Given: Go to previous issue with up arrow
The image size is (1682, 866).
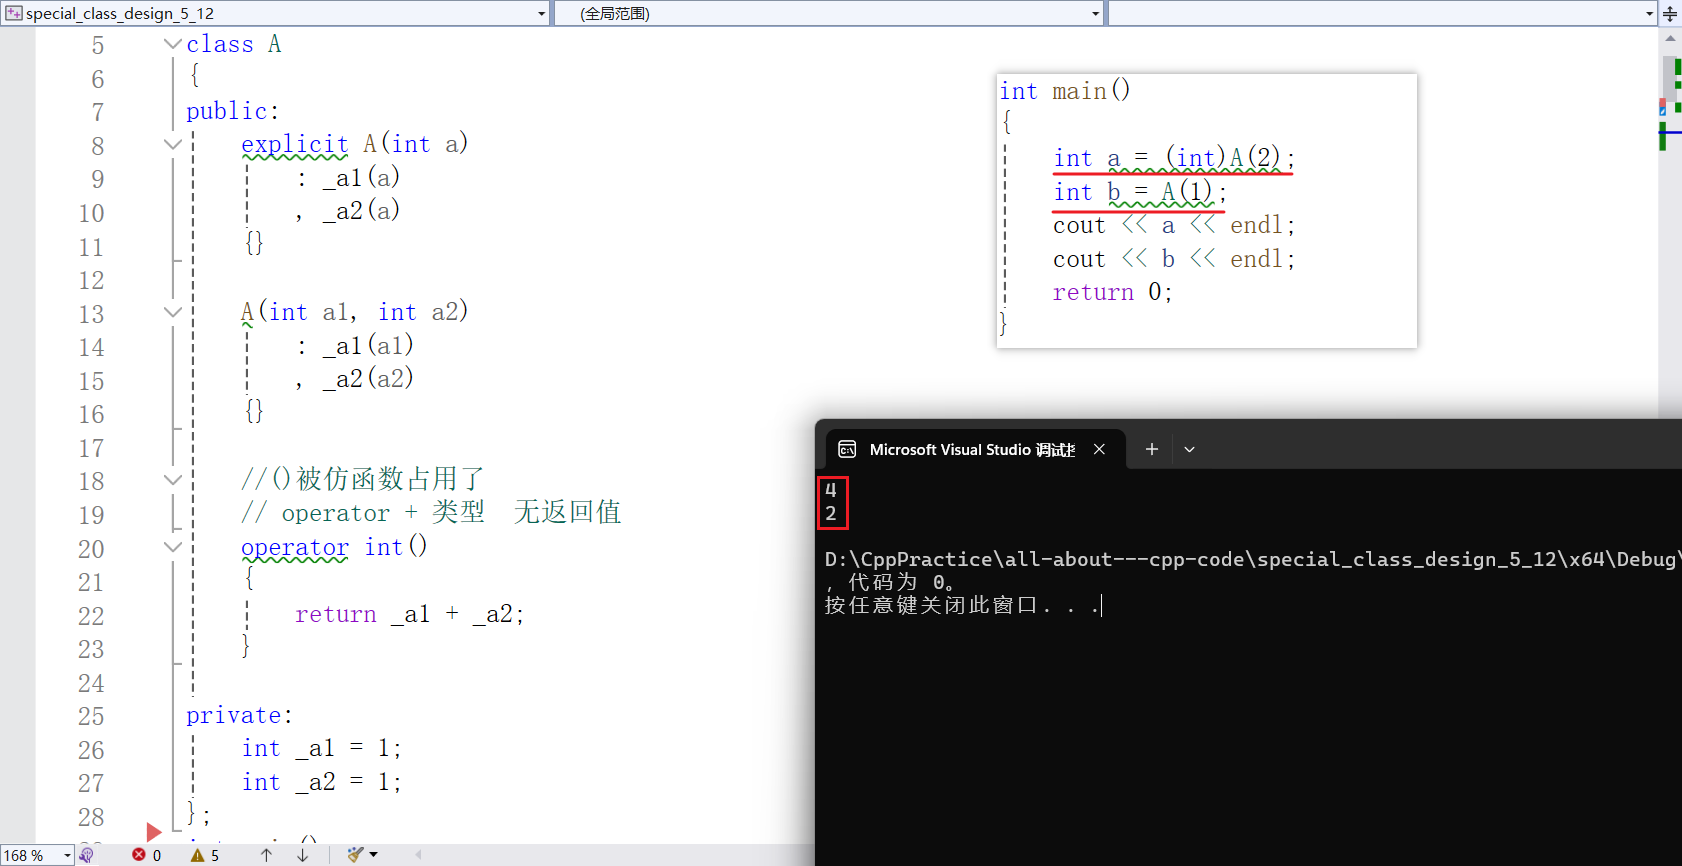Looking at the screenshot, I should coord(266,855).
